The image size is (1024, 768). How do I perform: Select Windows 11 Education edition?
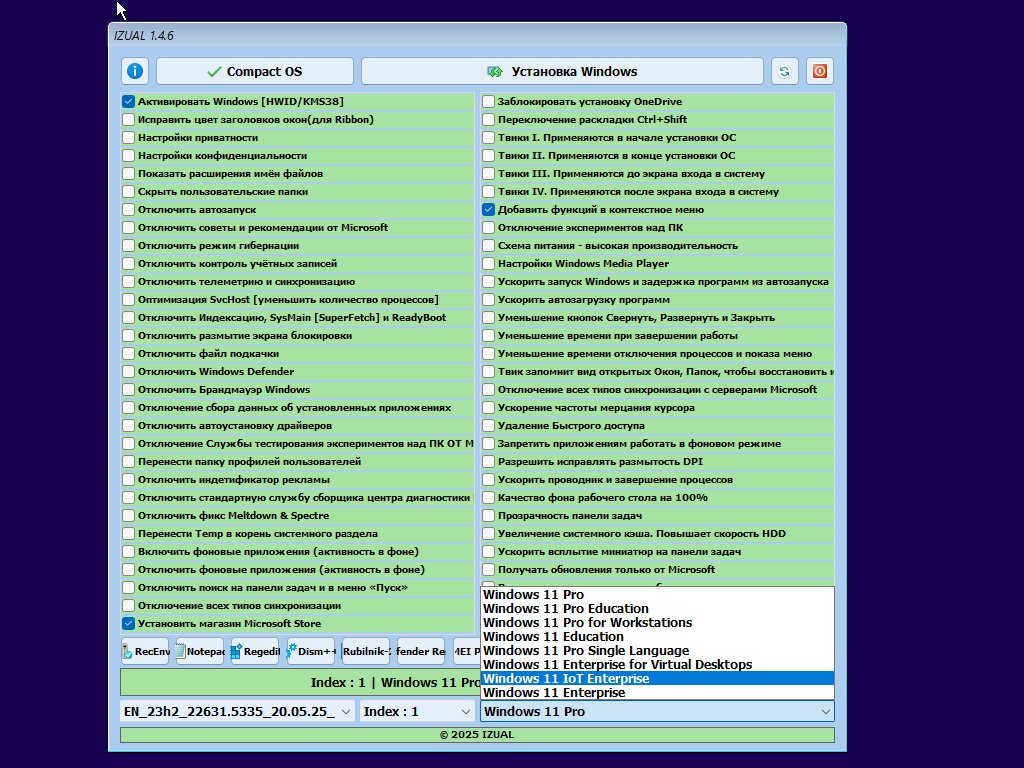[657, 637]
